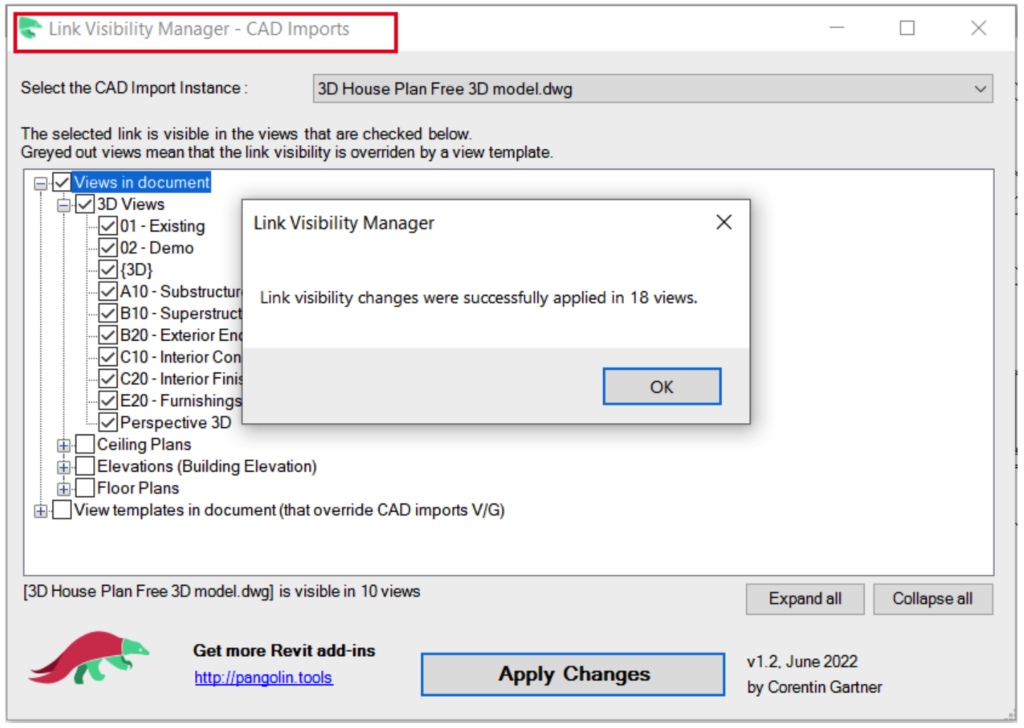Open the pangolin.tools link

(263, 678)
